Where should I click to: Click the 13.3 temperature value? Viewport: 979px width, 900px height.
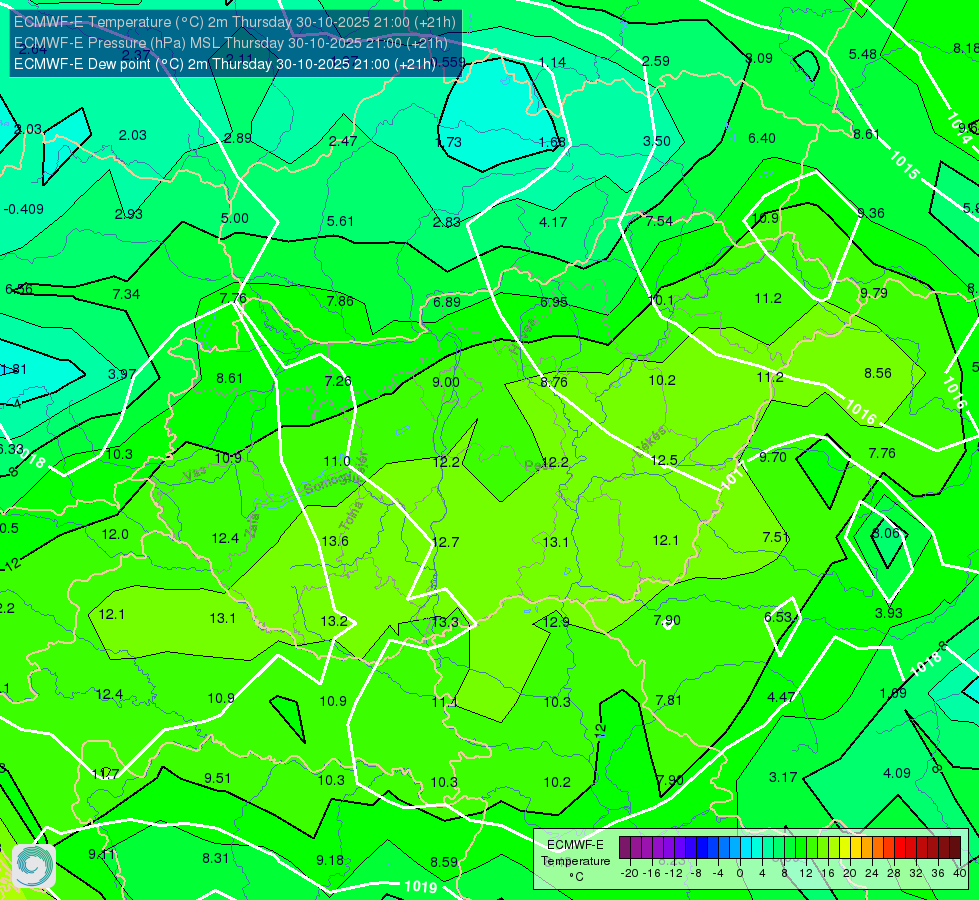tap(445, 622)
